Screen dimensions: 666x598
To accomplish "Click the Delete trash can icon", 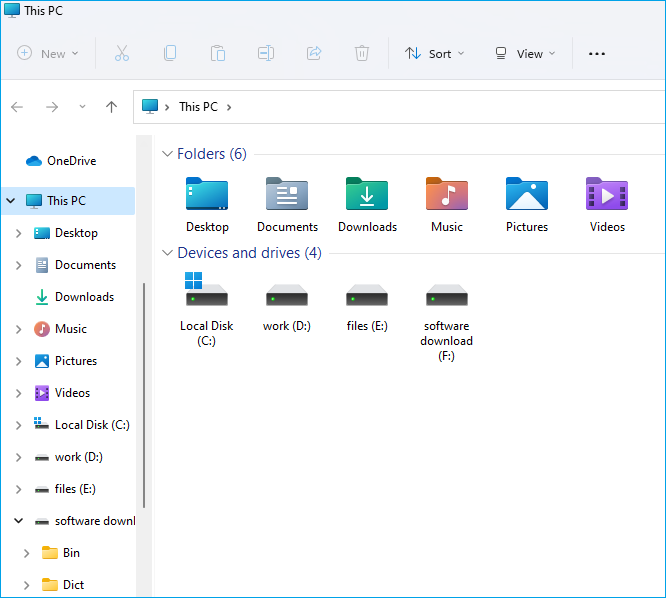I will [x=362, y=54].
